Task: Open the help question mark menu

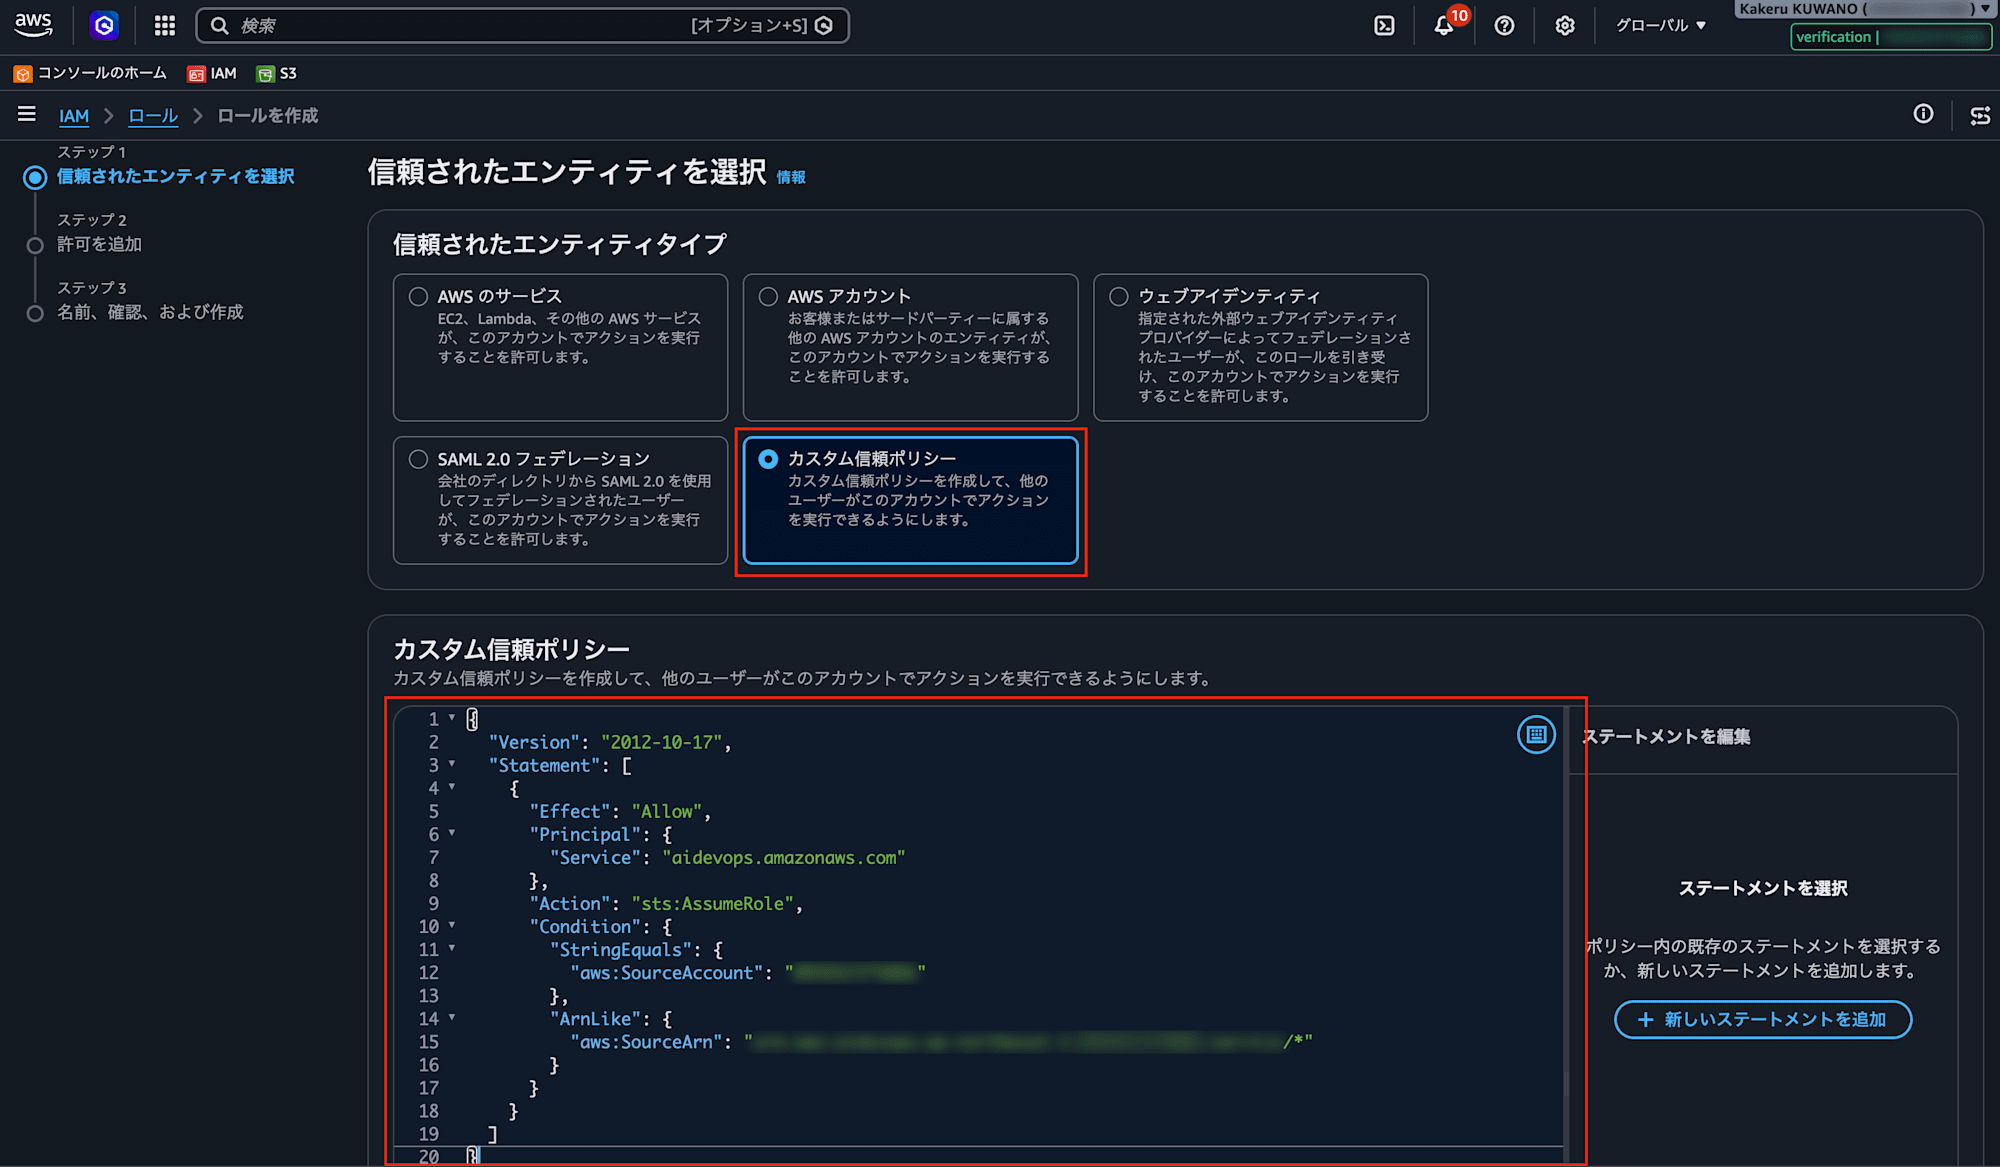Action: pos(1504,26)
